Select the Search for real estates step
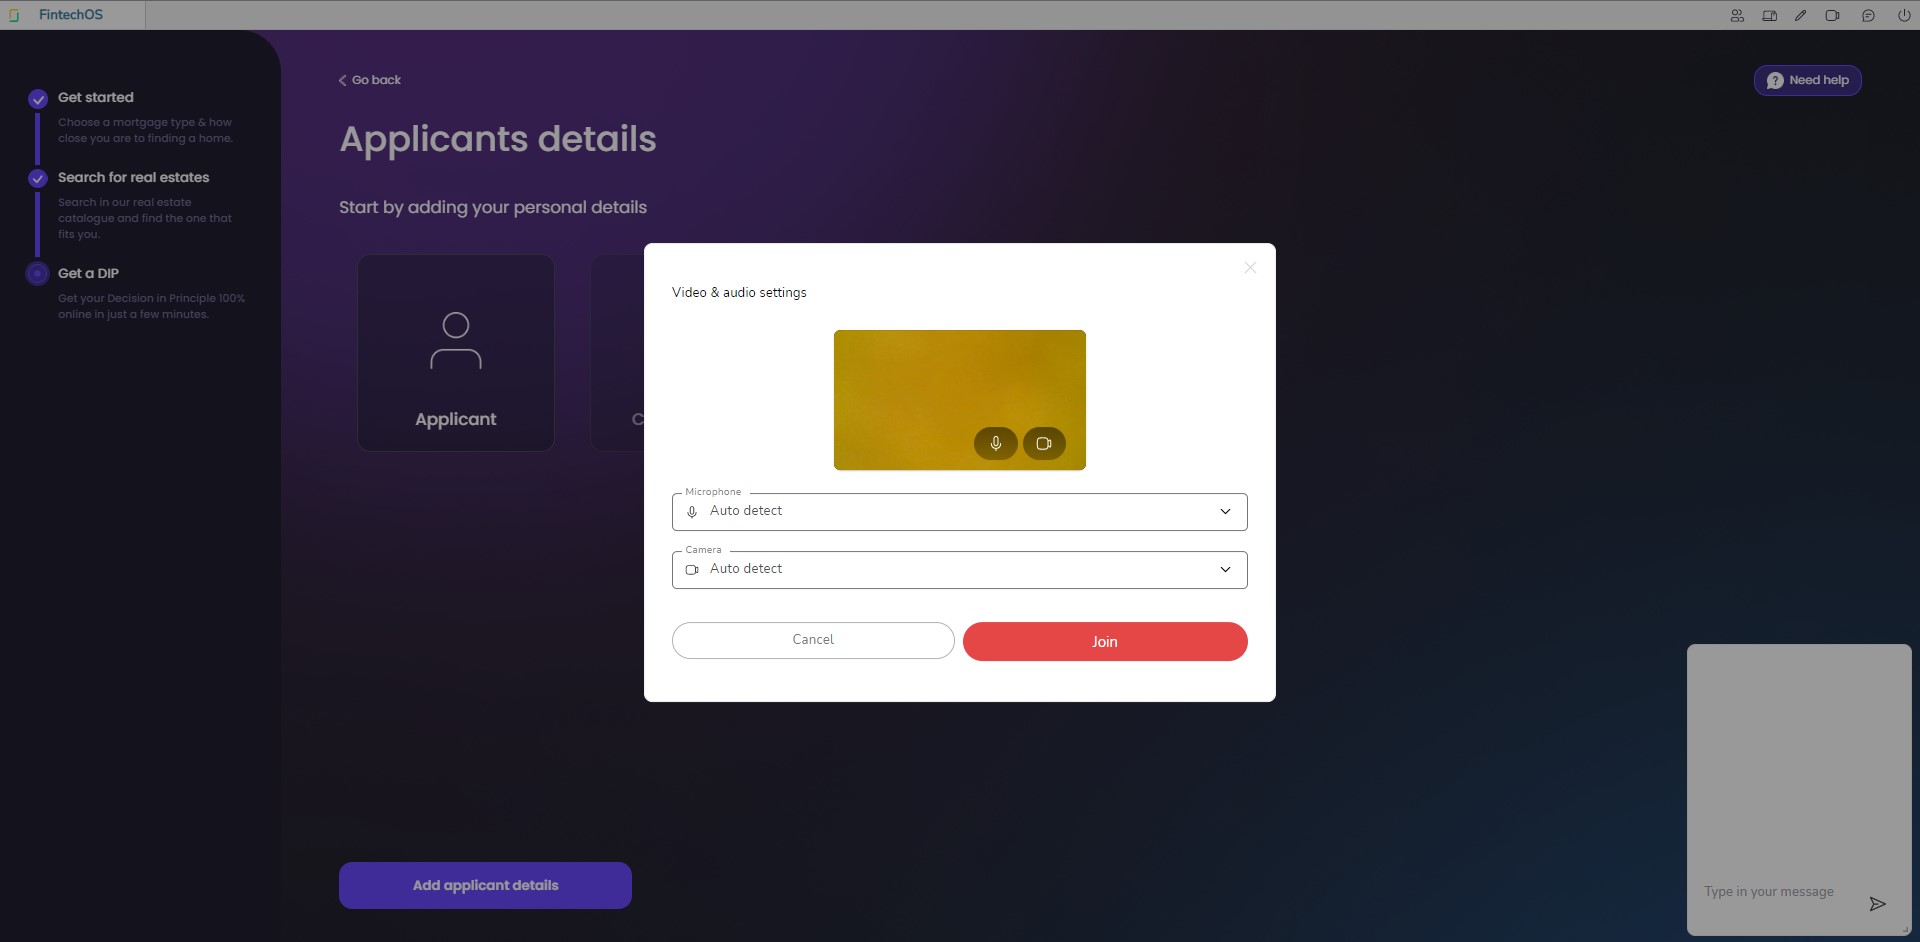The width and height of the screenshot is (1920, 942). (x=133, y=177)
